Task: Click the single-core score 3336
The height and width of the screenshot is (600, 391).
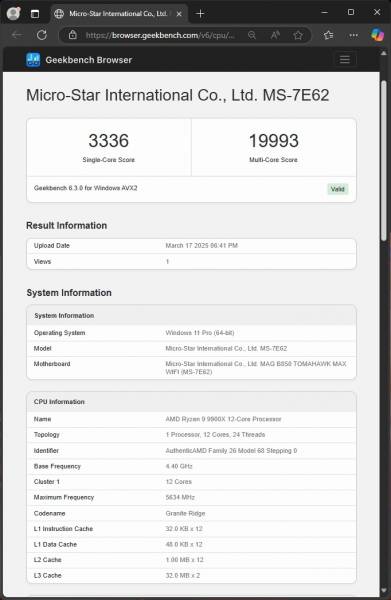Action: pyautogui.click(x=109, y=141)
